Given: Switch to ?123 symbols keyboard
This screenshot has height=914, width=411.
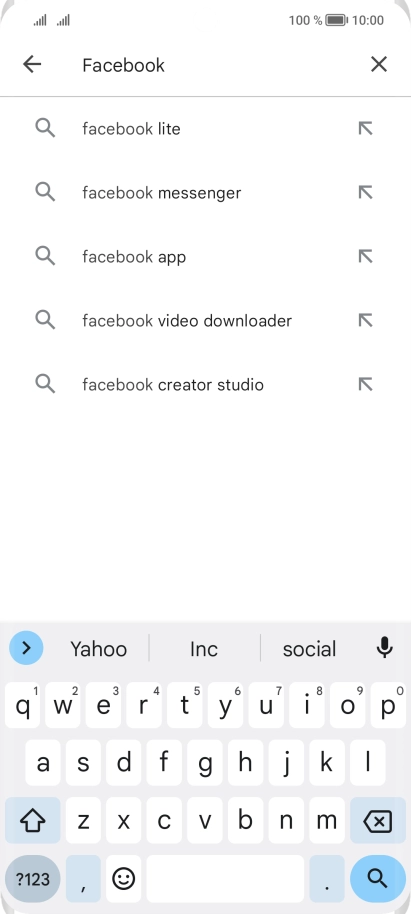Looking at the screenshot, I should pyautogui.click(x=33, y=878).
